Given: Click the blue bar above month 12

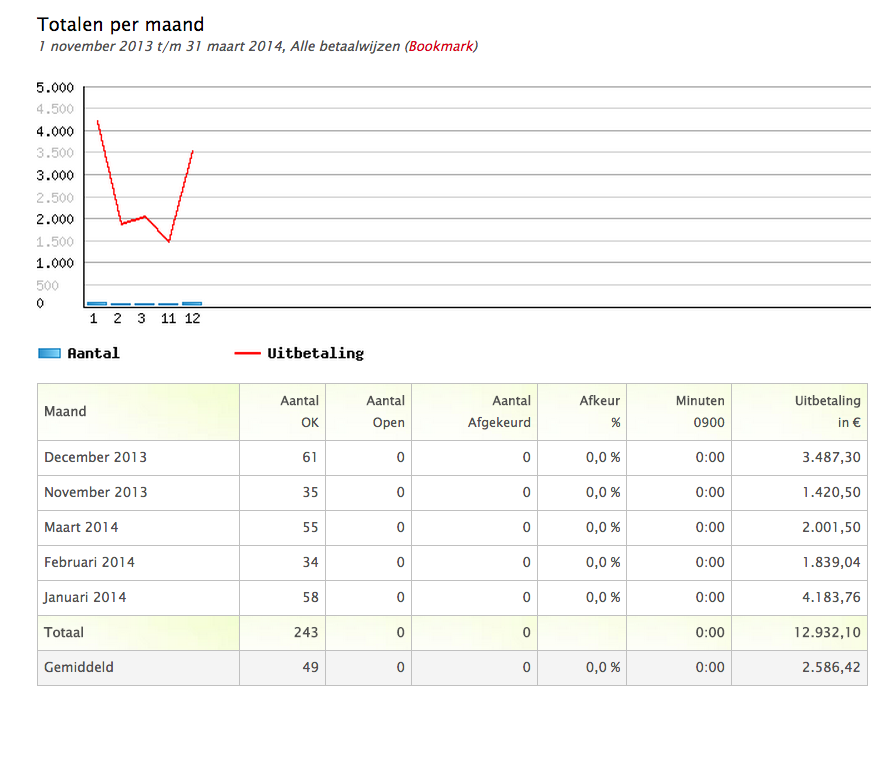Looking at the screenshot, I should tap(192, 304).
